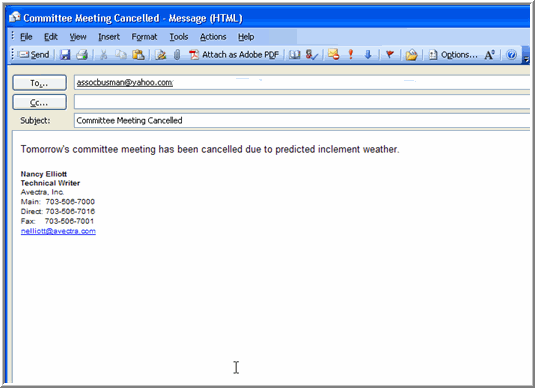Click the blue Help question mark icon
Screen dimensions: 535x388
(x=511, y=55)
